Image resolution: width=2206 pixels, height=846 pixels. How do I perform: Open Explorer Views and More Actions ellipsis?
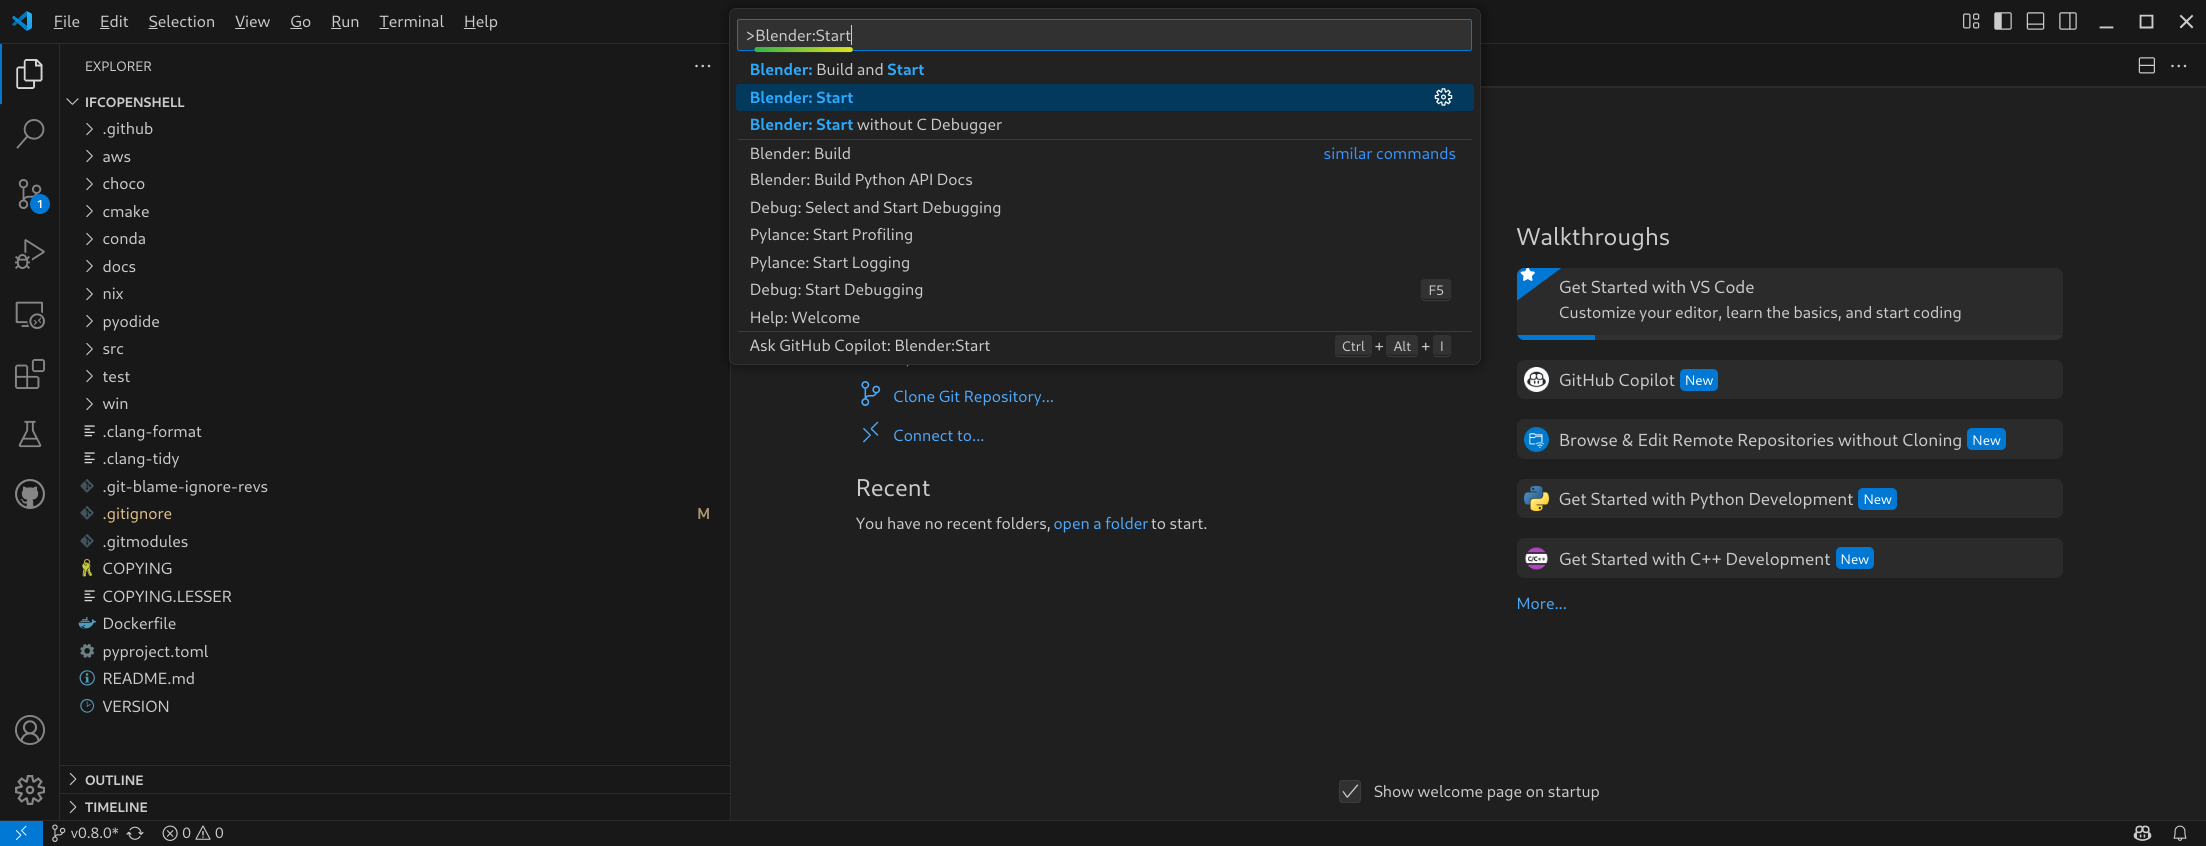coord(703,66)
